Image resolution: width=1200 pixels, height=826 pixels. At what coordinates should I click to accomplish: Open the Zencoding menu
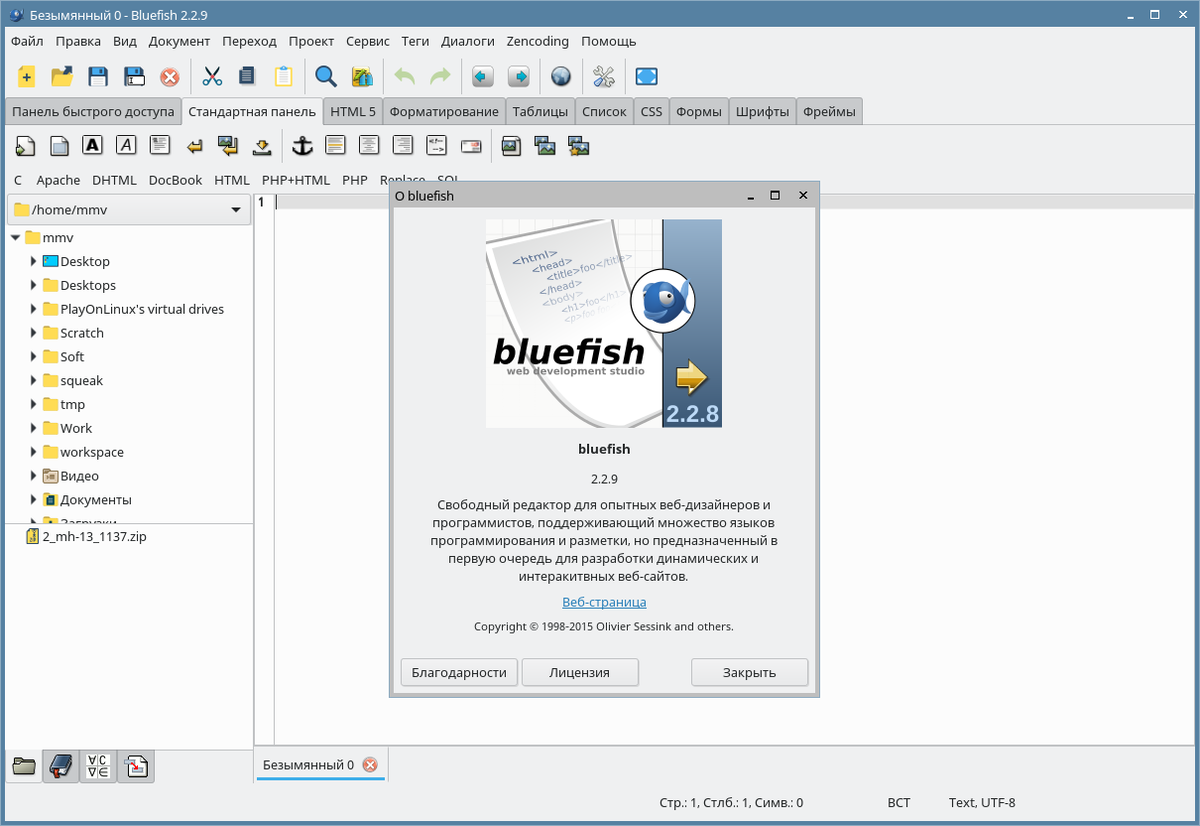(x=538, y=41)
